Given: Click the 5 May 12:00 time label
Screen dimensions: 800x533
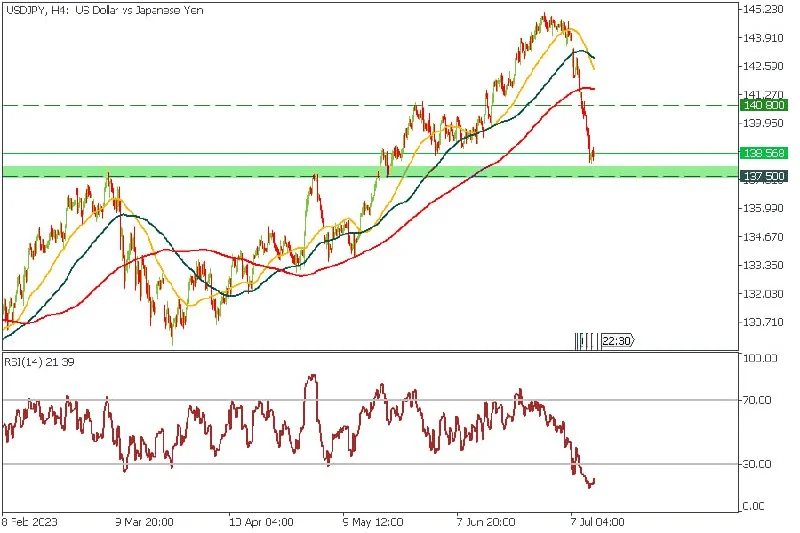Looking at the screenshot, I should point(372,522).
